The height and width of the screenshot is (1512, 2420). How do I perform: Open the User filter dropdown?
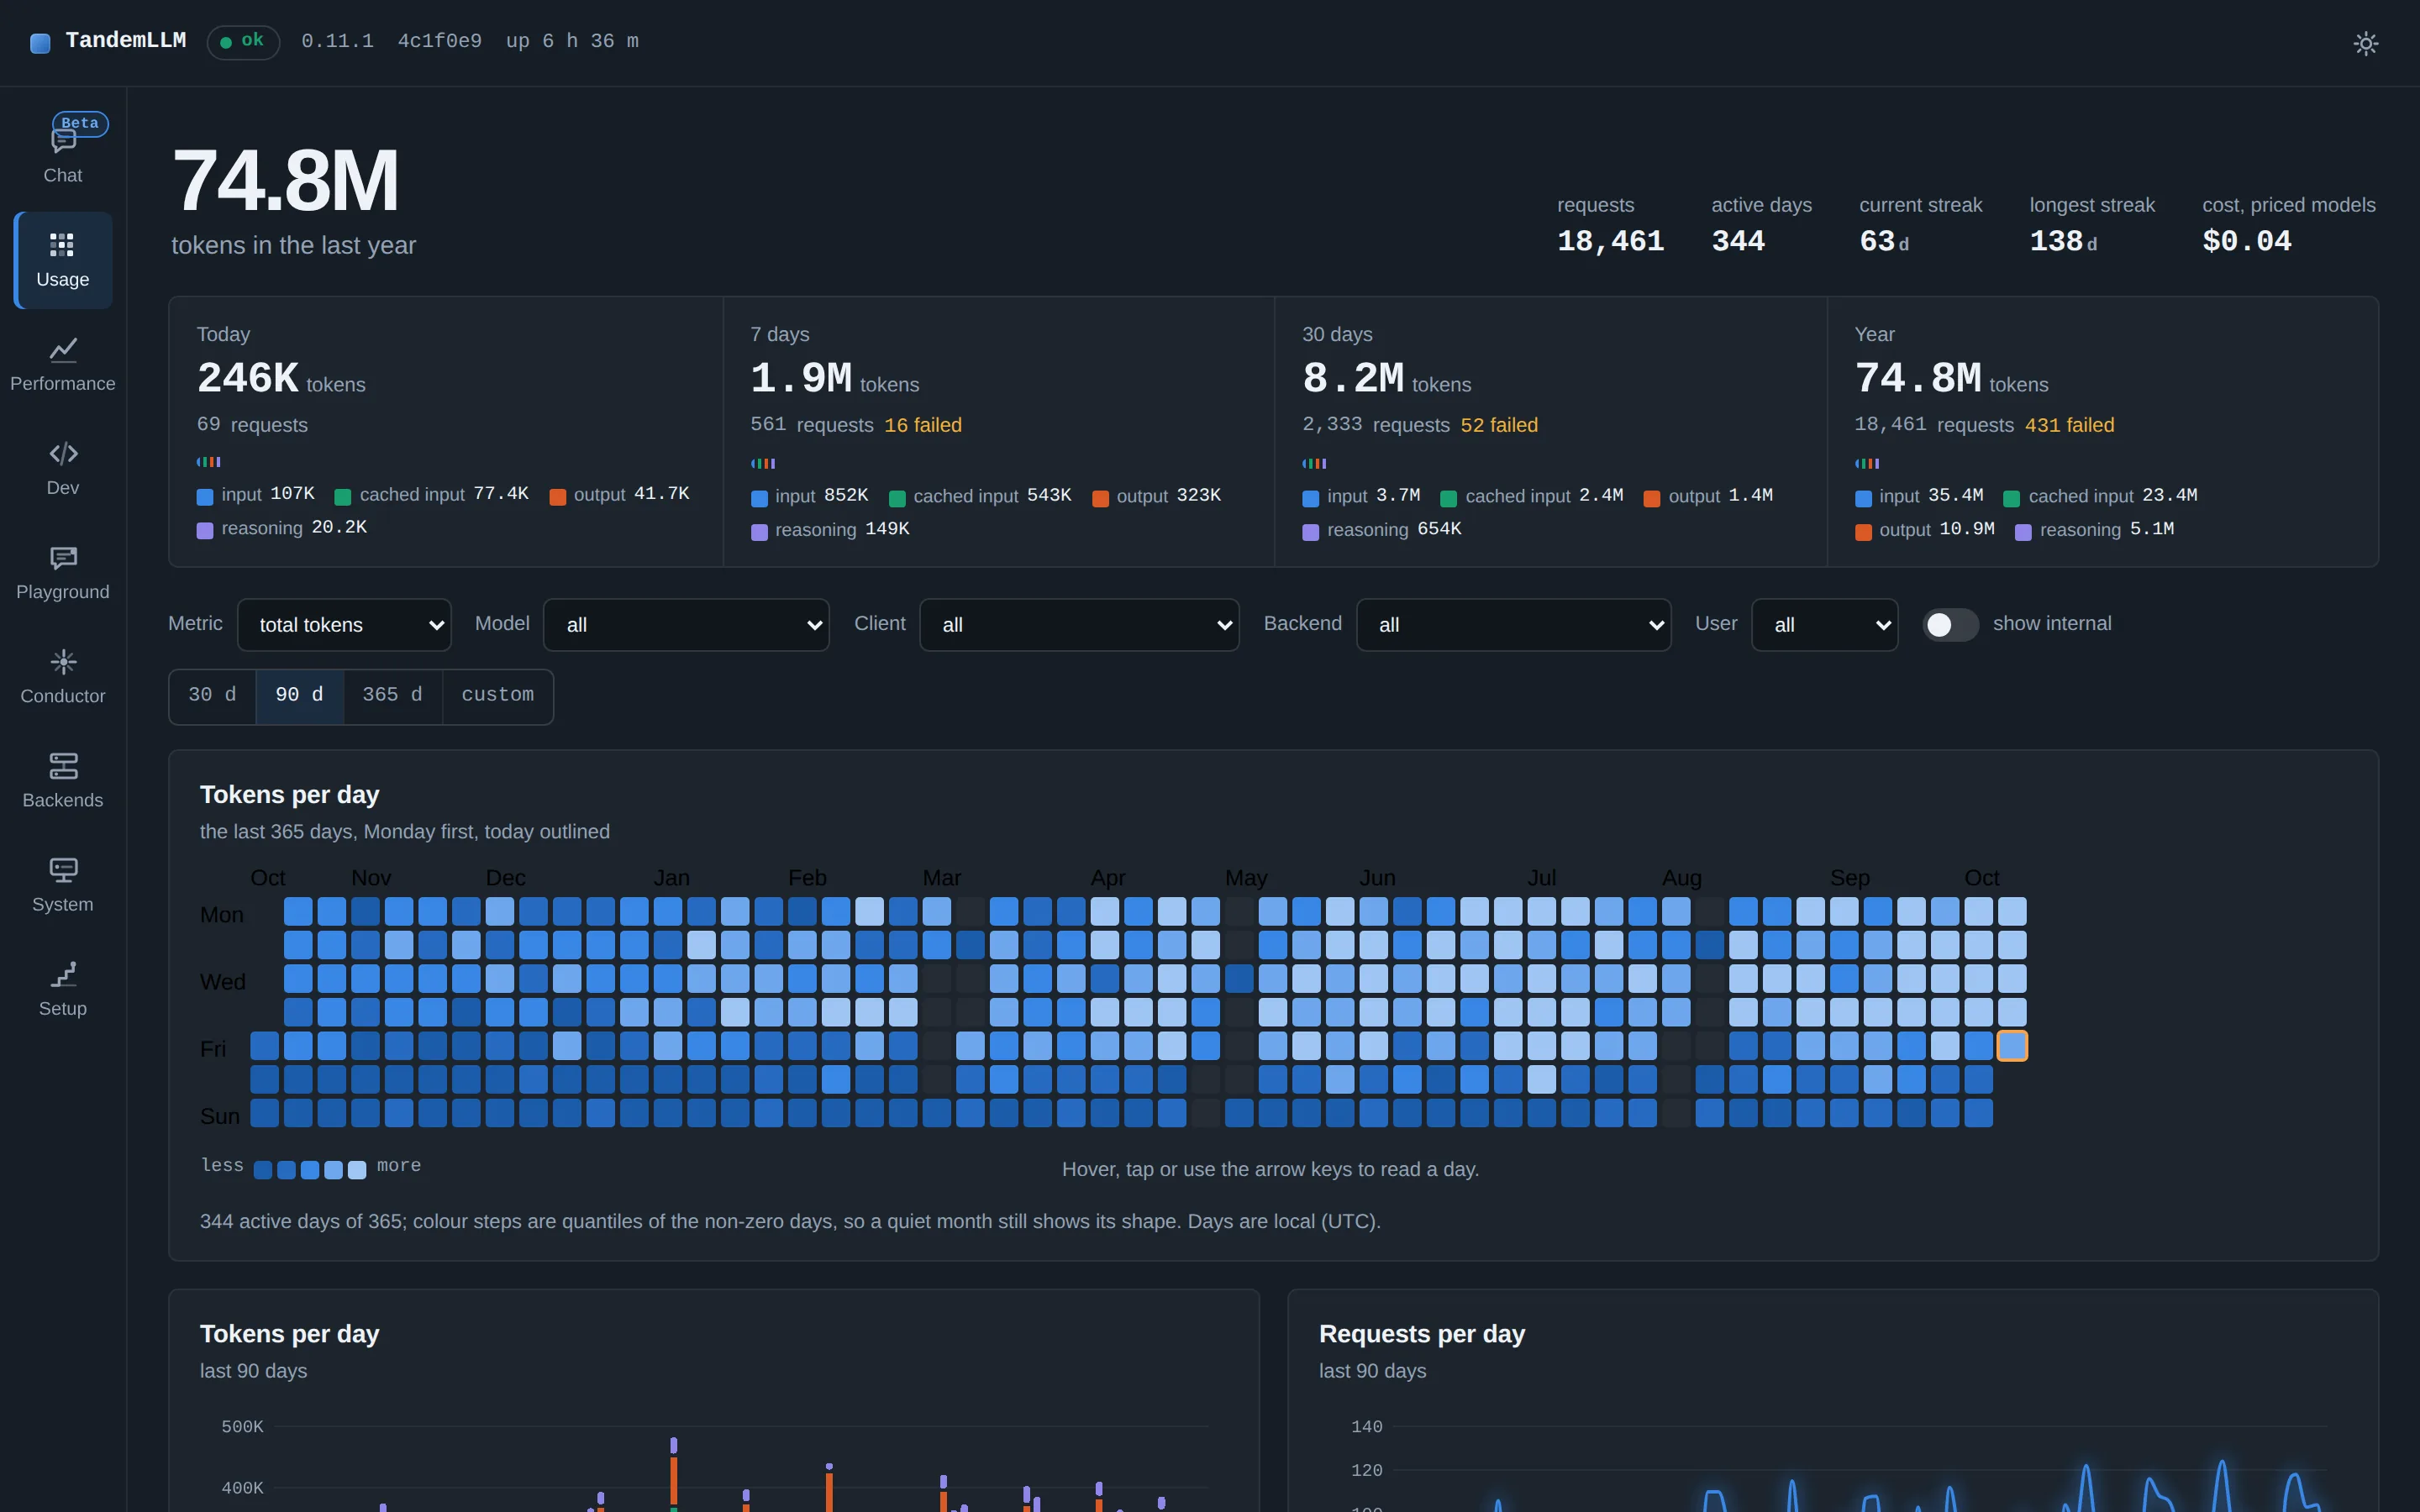(x=1824, y=625)
